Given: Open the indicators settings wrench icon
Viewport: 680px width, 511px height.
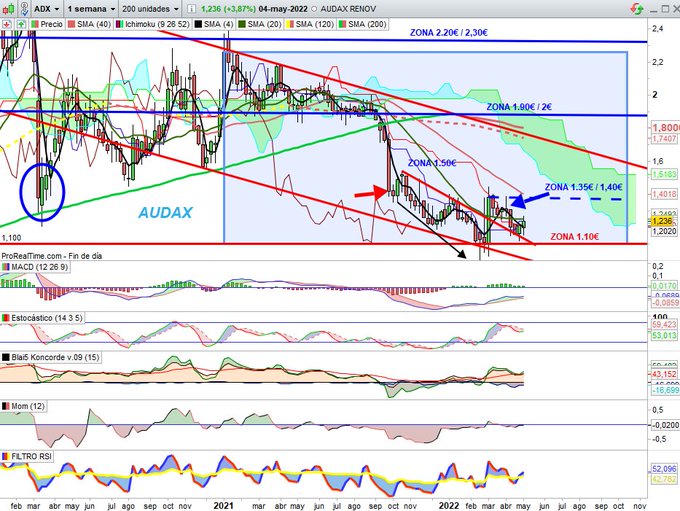Looking at the screenshot, I should [25, 8].
